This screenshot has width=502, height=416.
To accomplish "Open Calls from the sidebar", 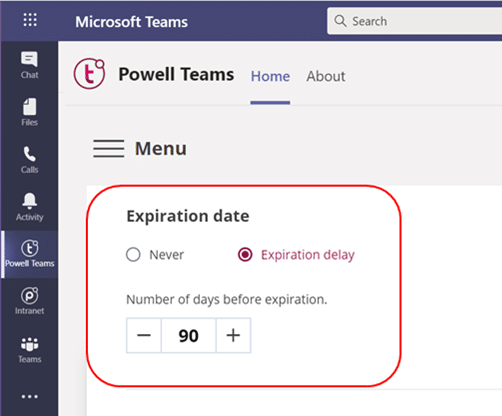I will click(x=29, y=160).
